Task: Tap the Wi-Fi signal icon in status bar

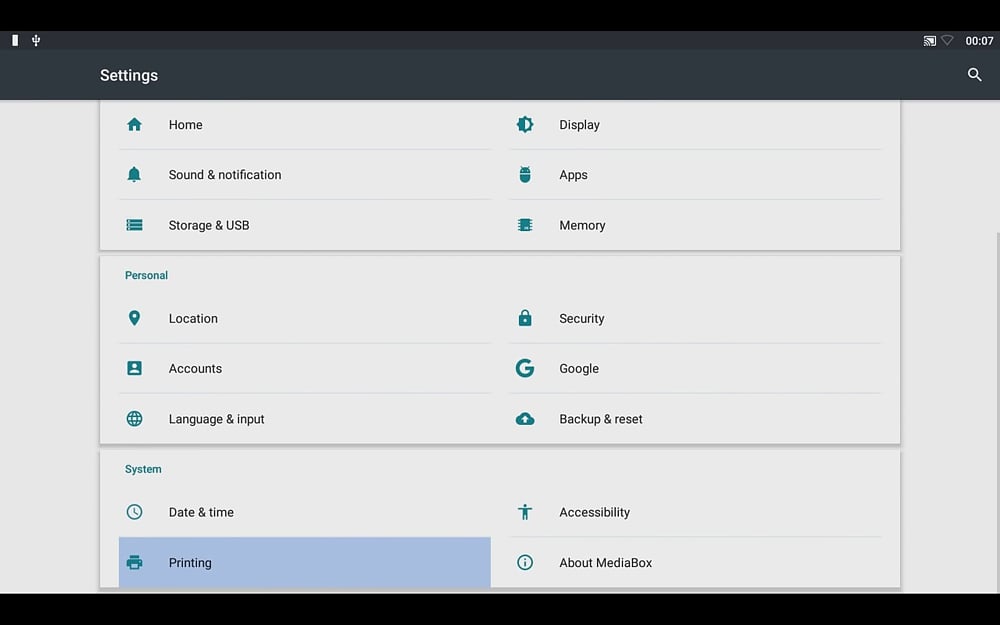Action: tap(947, 40)
